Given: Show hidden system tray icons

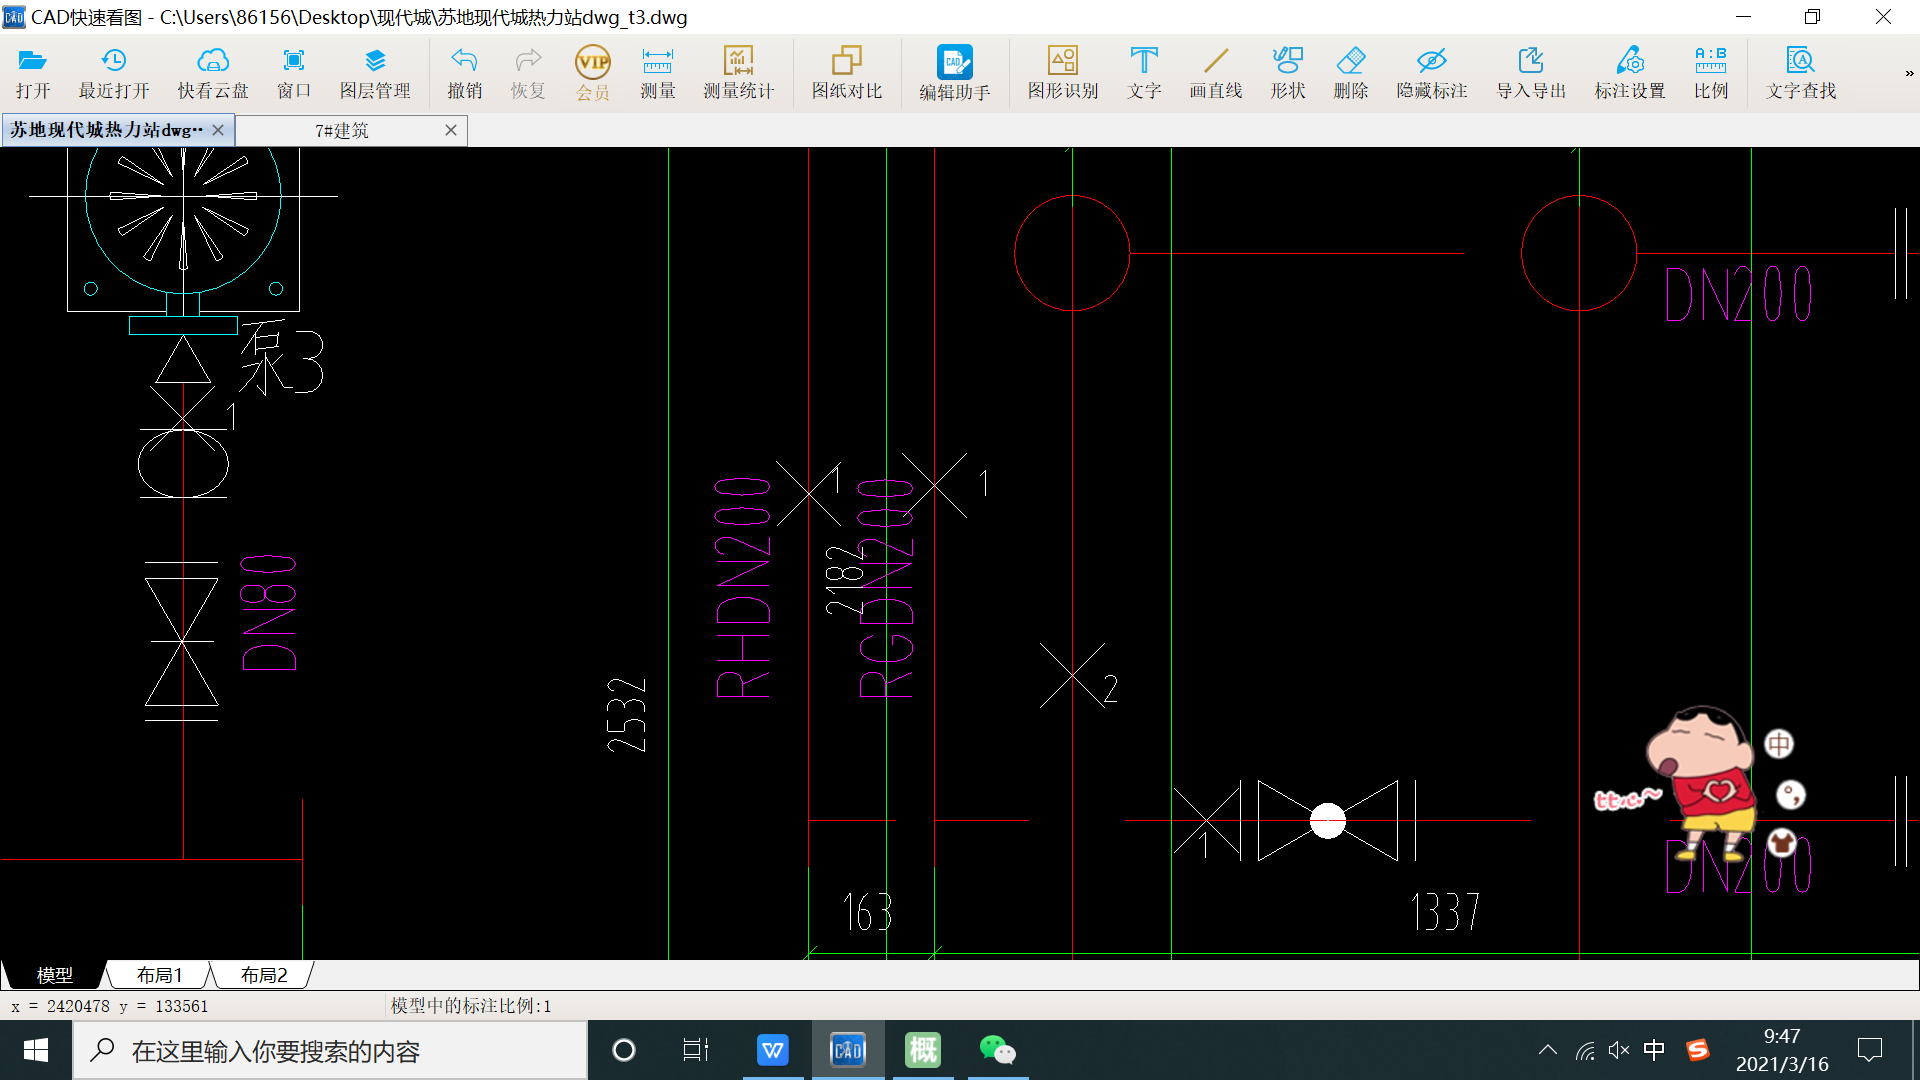Looking at the screenshot, I should (1548, 1050).
